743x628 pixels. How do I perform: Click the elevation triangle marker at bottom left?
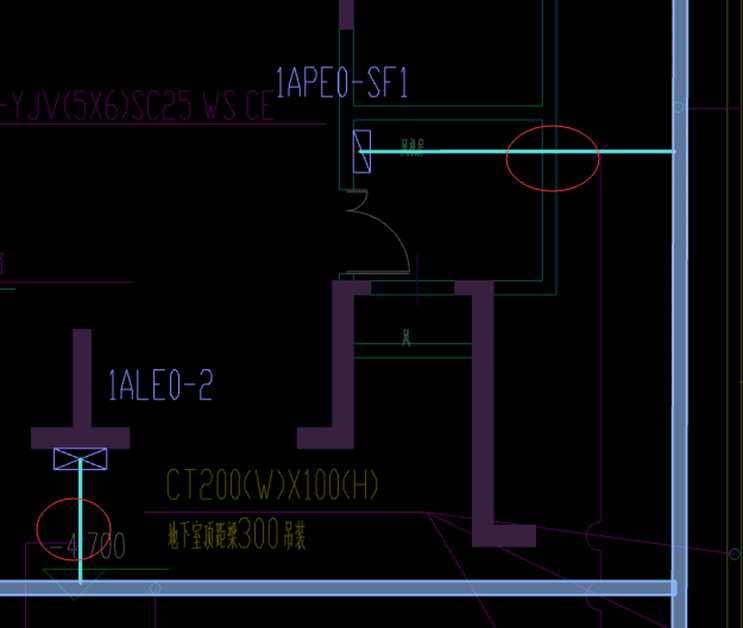pyautogui.click(x=75, y=590)
